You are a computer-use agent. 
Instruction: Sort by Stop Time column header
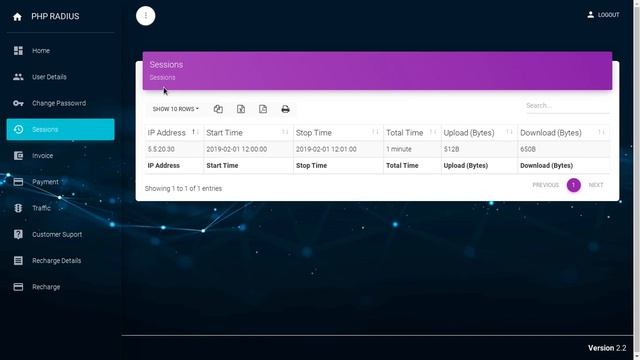[338, 133]
